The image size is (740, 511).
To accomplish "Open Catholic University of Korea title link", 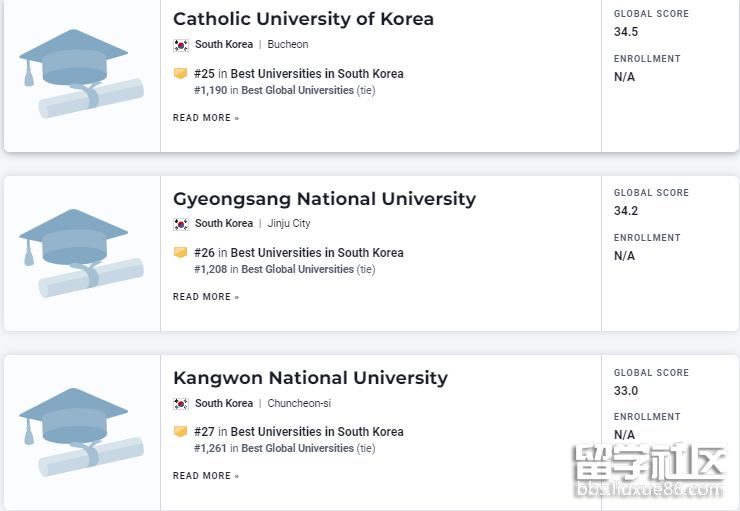I will pyautogui.click(x=303, y=19).
